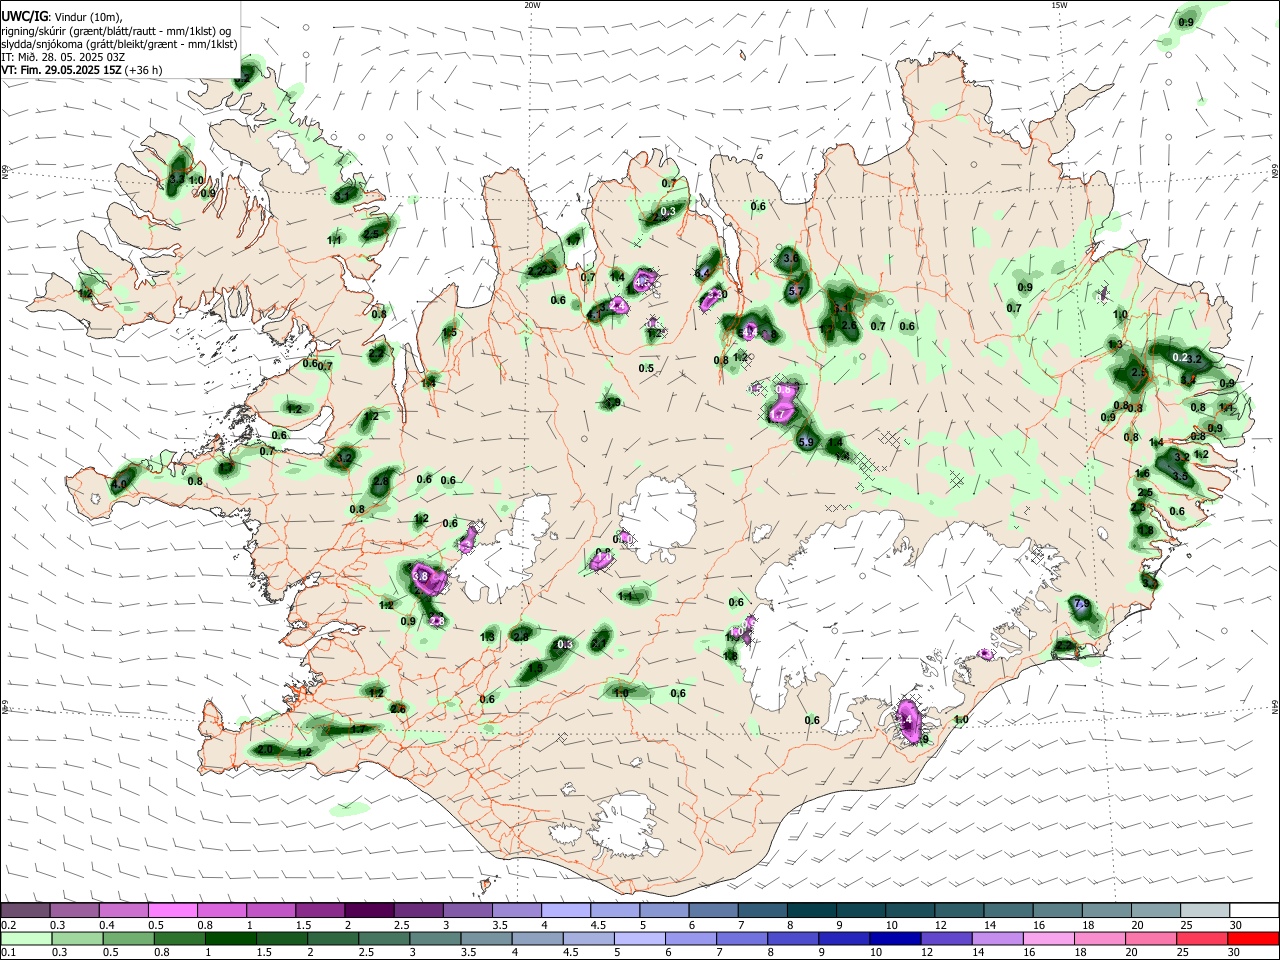The image size is (1280, 960).
Task: Choose the crimson 25–30 swatch, lower legend row
Action: tap(1201, 938)
